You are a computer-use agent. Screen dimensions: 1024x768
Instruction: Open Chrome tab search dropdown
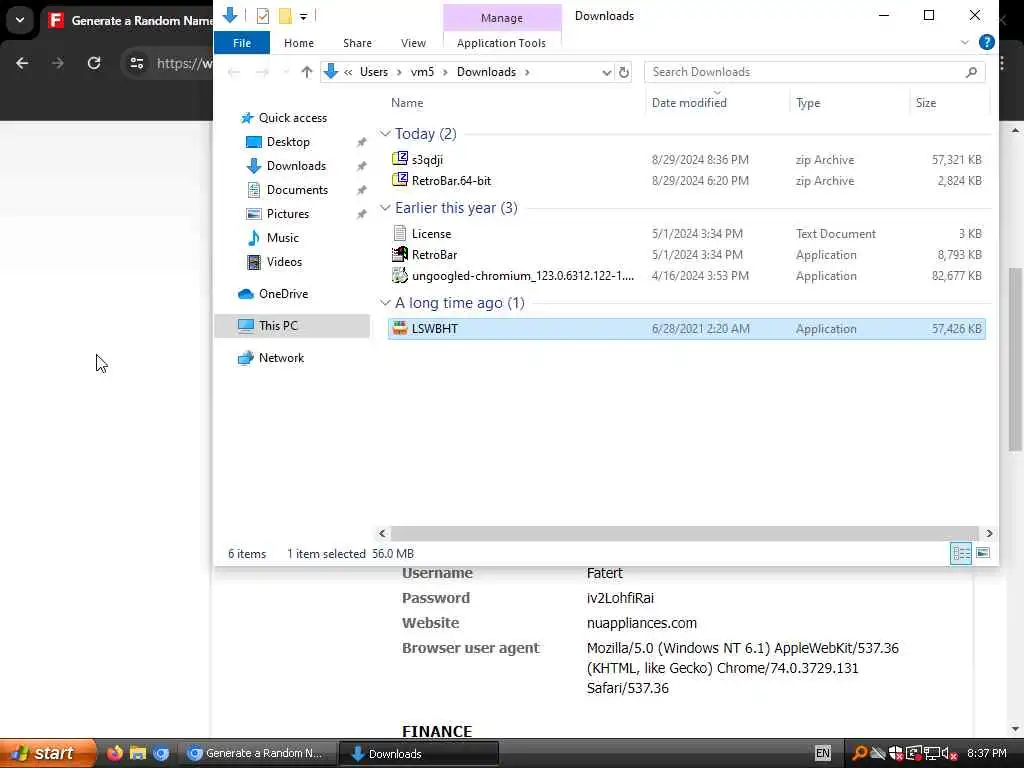click(20, 20)
